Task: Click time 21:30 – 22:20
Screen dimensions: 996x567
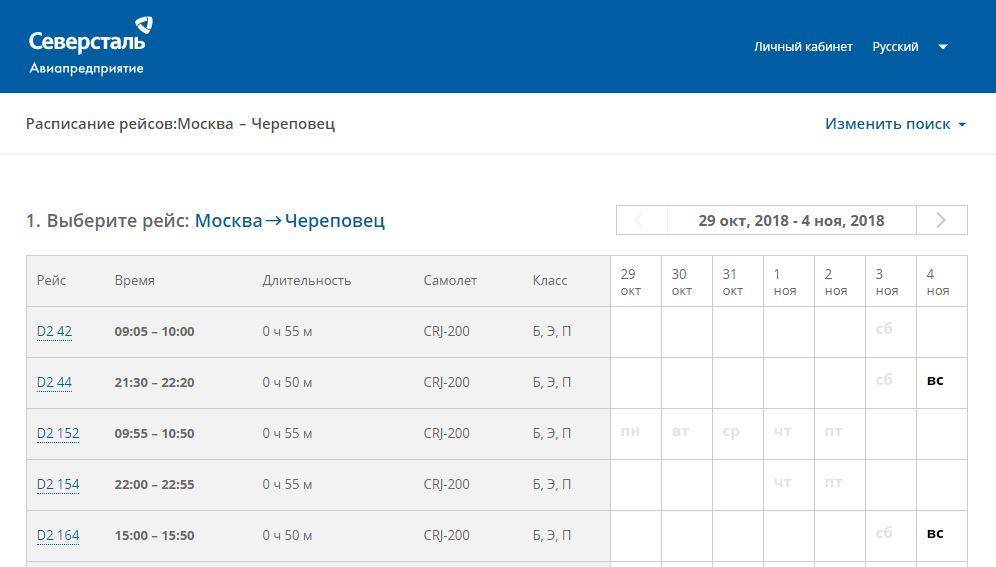Action: point(154,382)
